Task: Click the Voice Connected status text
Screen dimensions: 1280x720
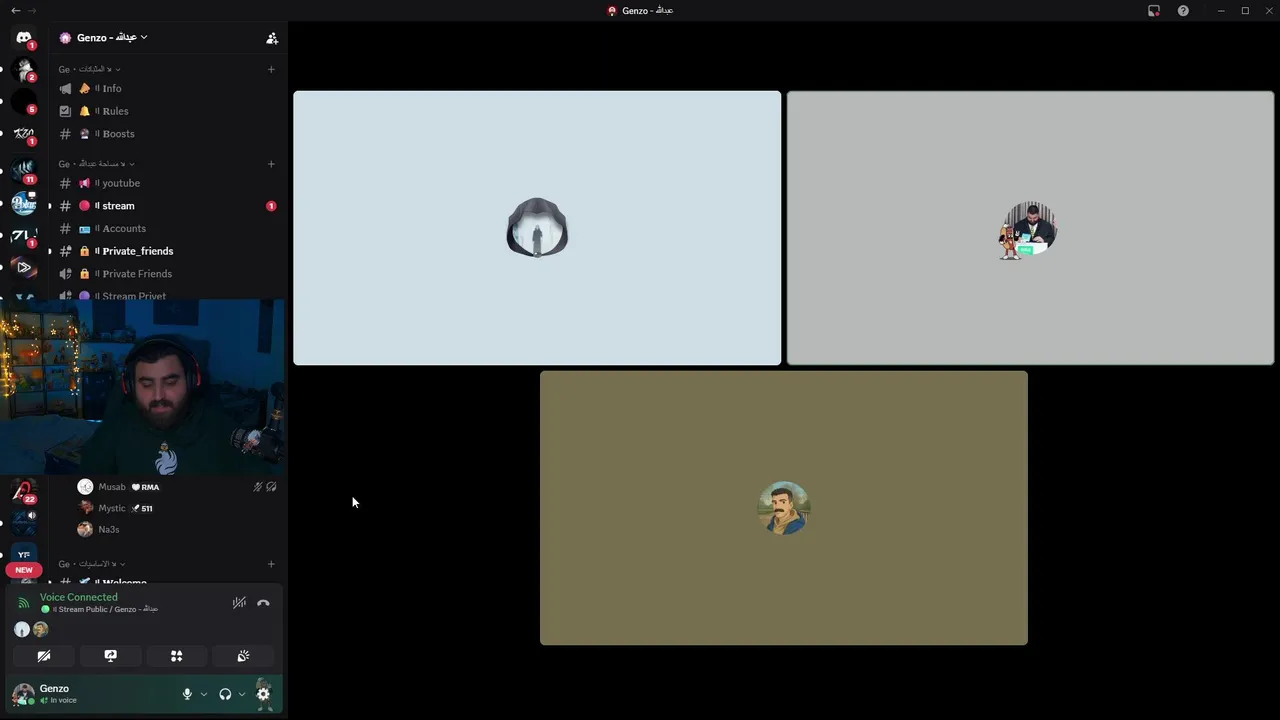Action: point(79,597)
